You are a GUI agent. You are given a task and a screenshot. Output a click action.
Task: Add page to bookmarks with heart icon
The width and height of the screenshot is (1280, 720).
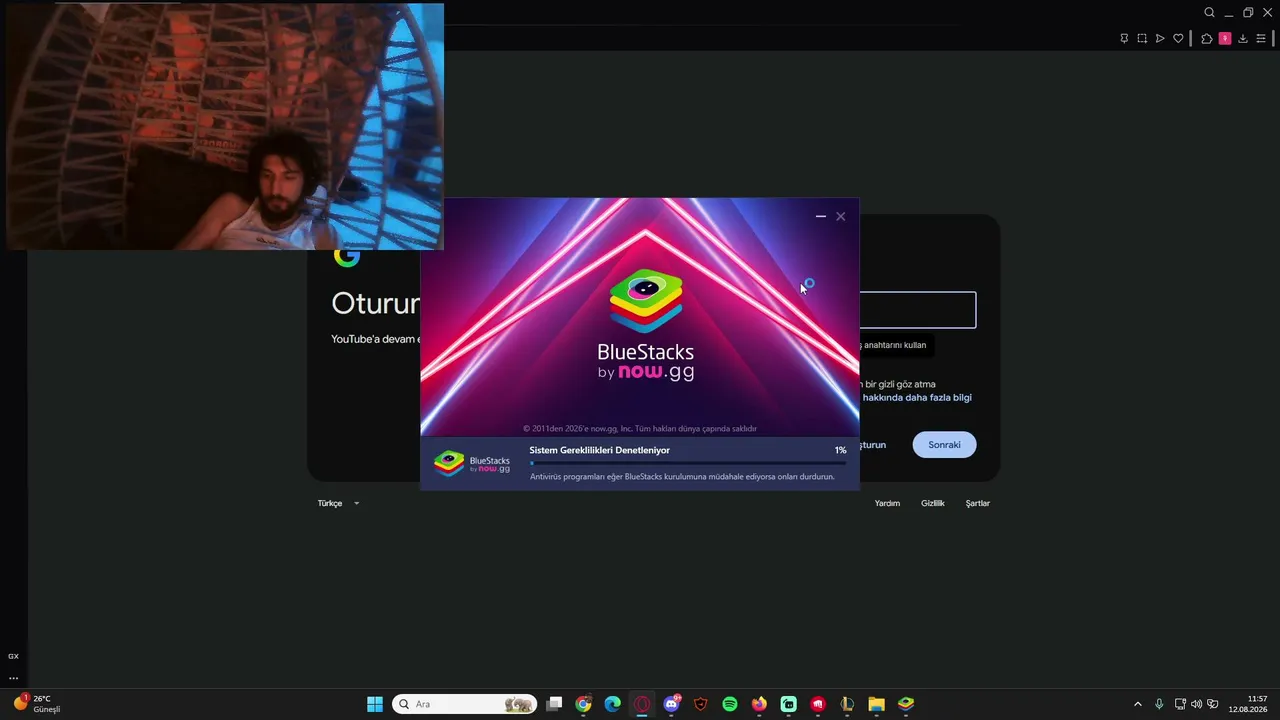point(1178,39)
